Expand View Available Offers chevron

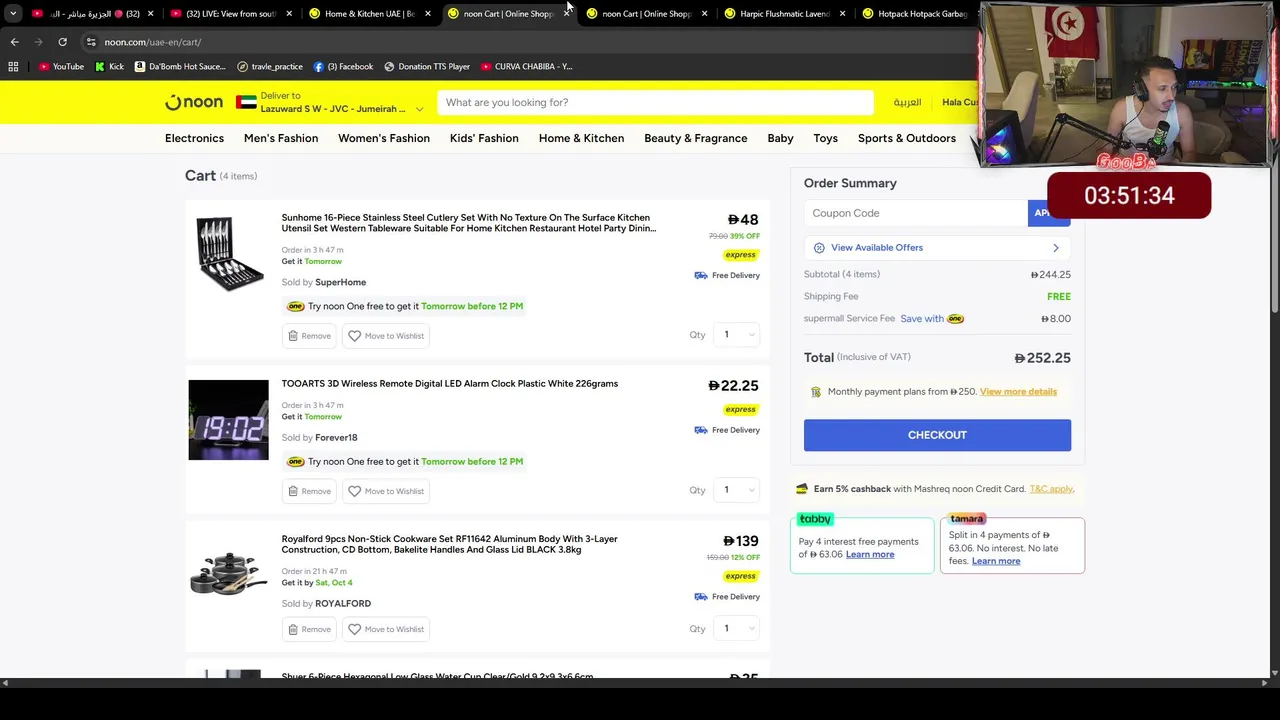[1055, 248]
